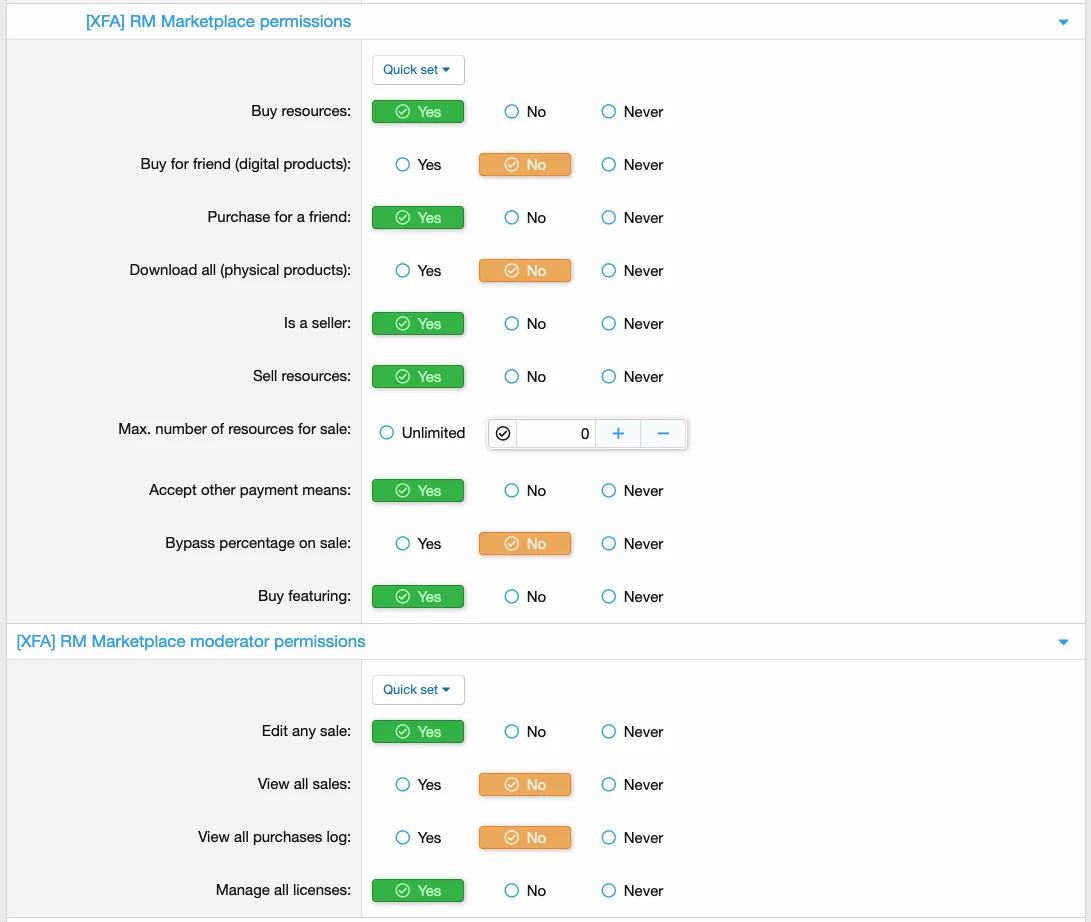
Task: Set Is a seller to No
Action: (x=512, y=324)
